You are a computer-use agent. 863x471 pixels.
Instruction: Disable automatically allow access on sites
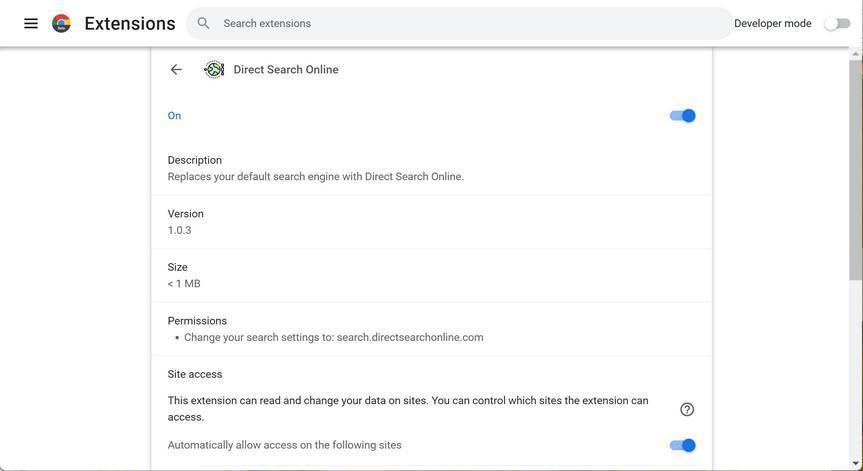click(x=683, y=446)
